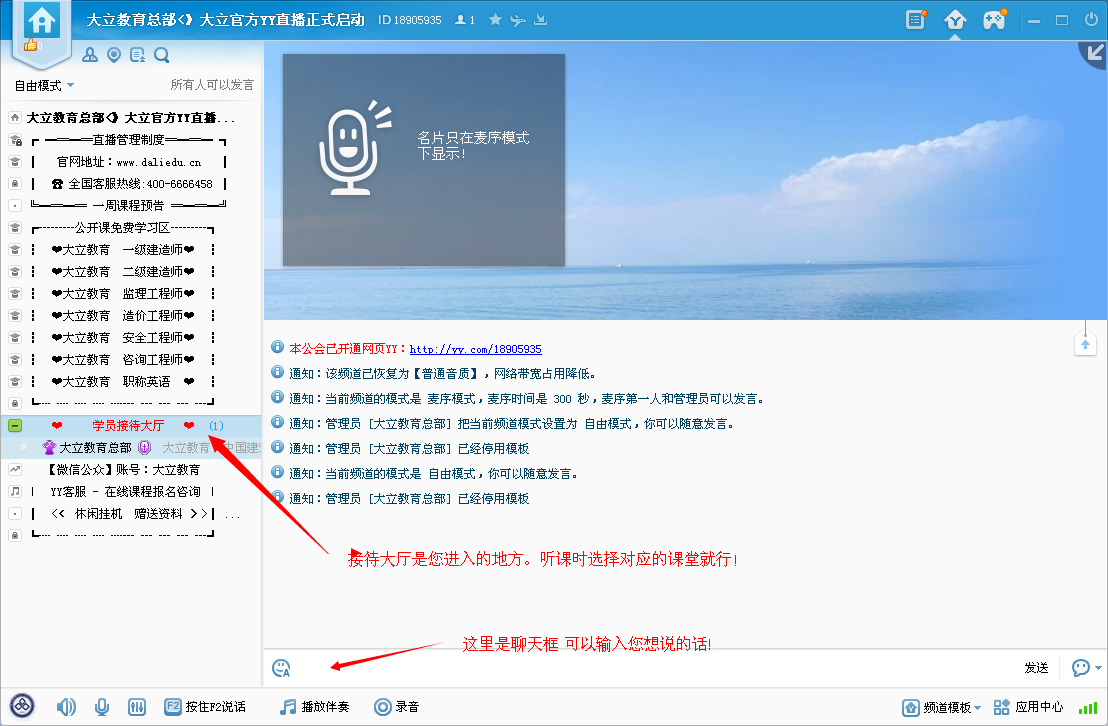The image size is (1108, 726).
Task: Select the 全国客服热线 400-6666458 row
Action: [131, 184]
